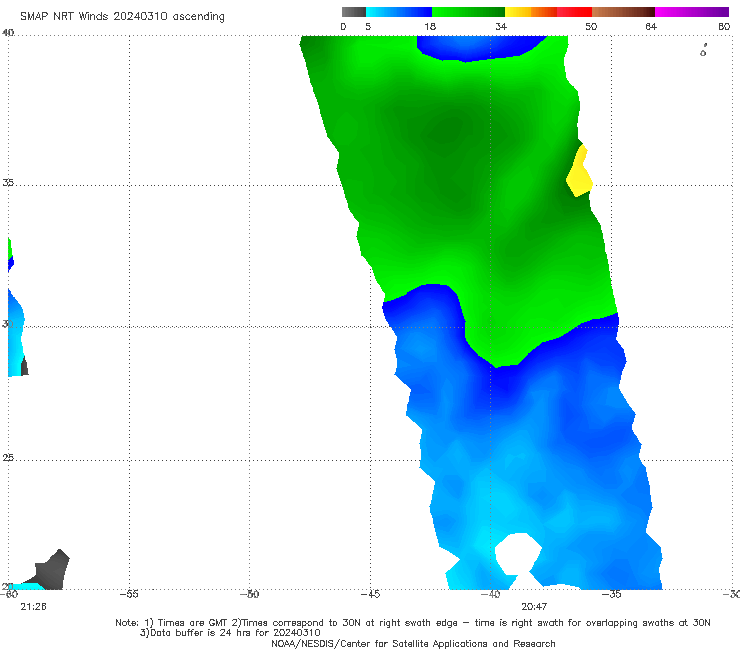Image resolution: width=740 pixels, height=650 pixels.
Task: Click the longitude label '-45'
Action: [370, 594]
